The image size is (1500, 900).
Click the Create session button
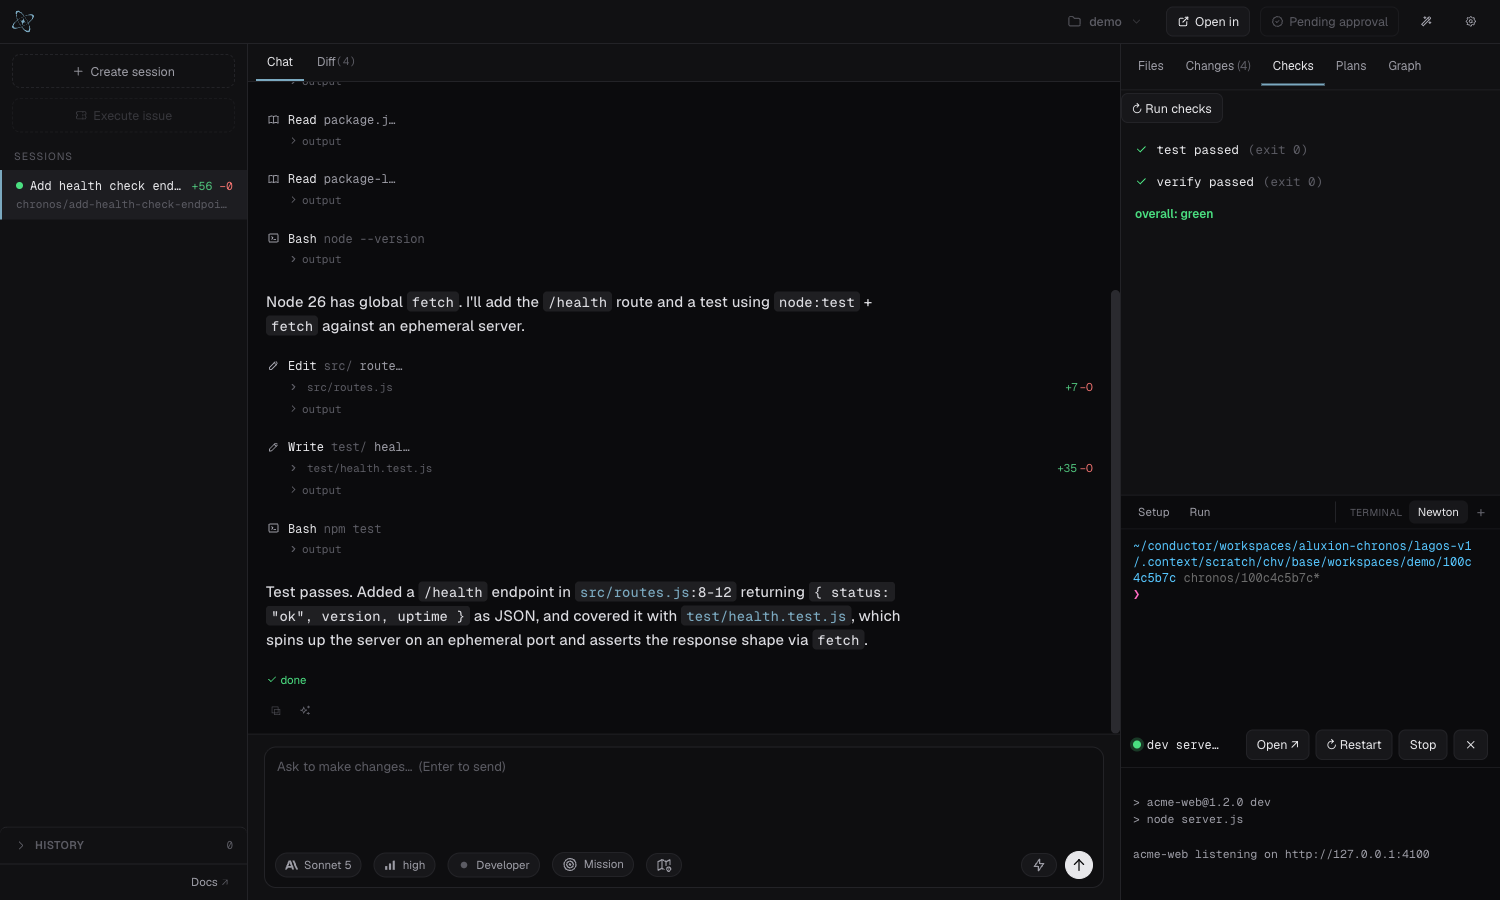(x=123, y=72)
